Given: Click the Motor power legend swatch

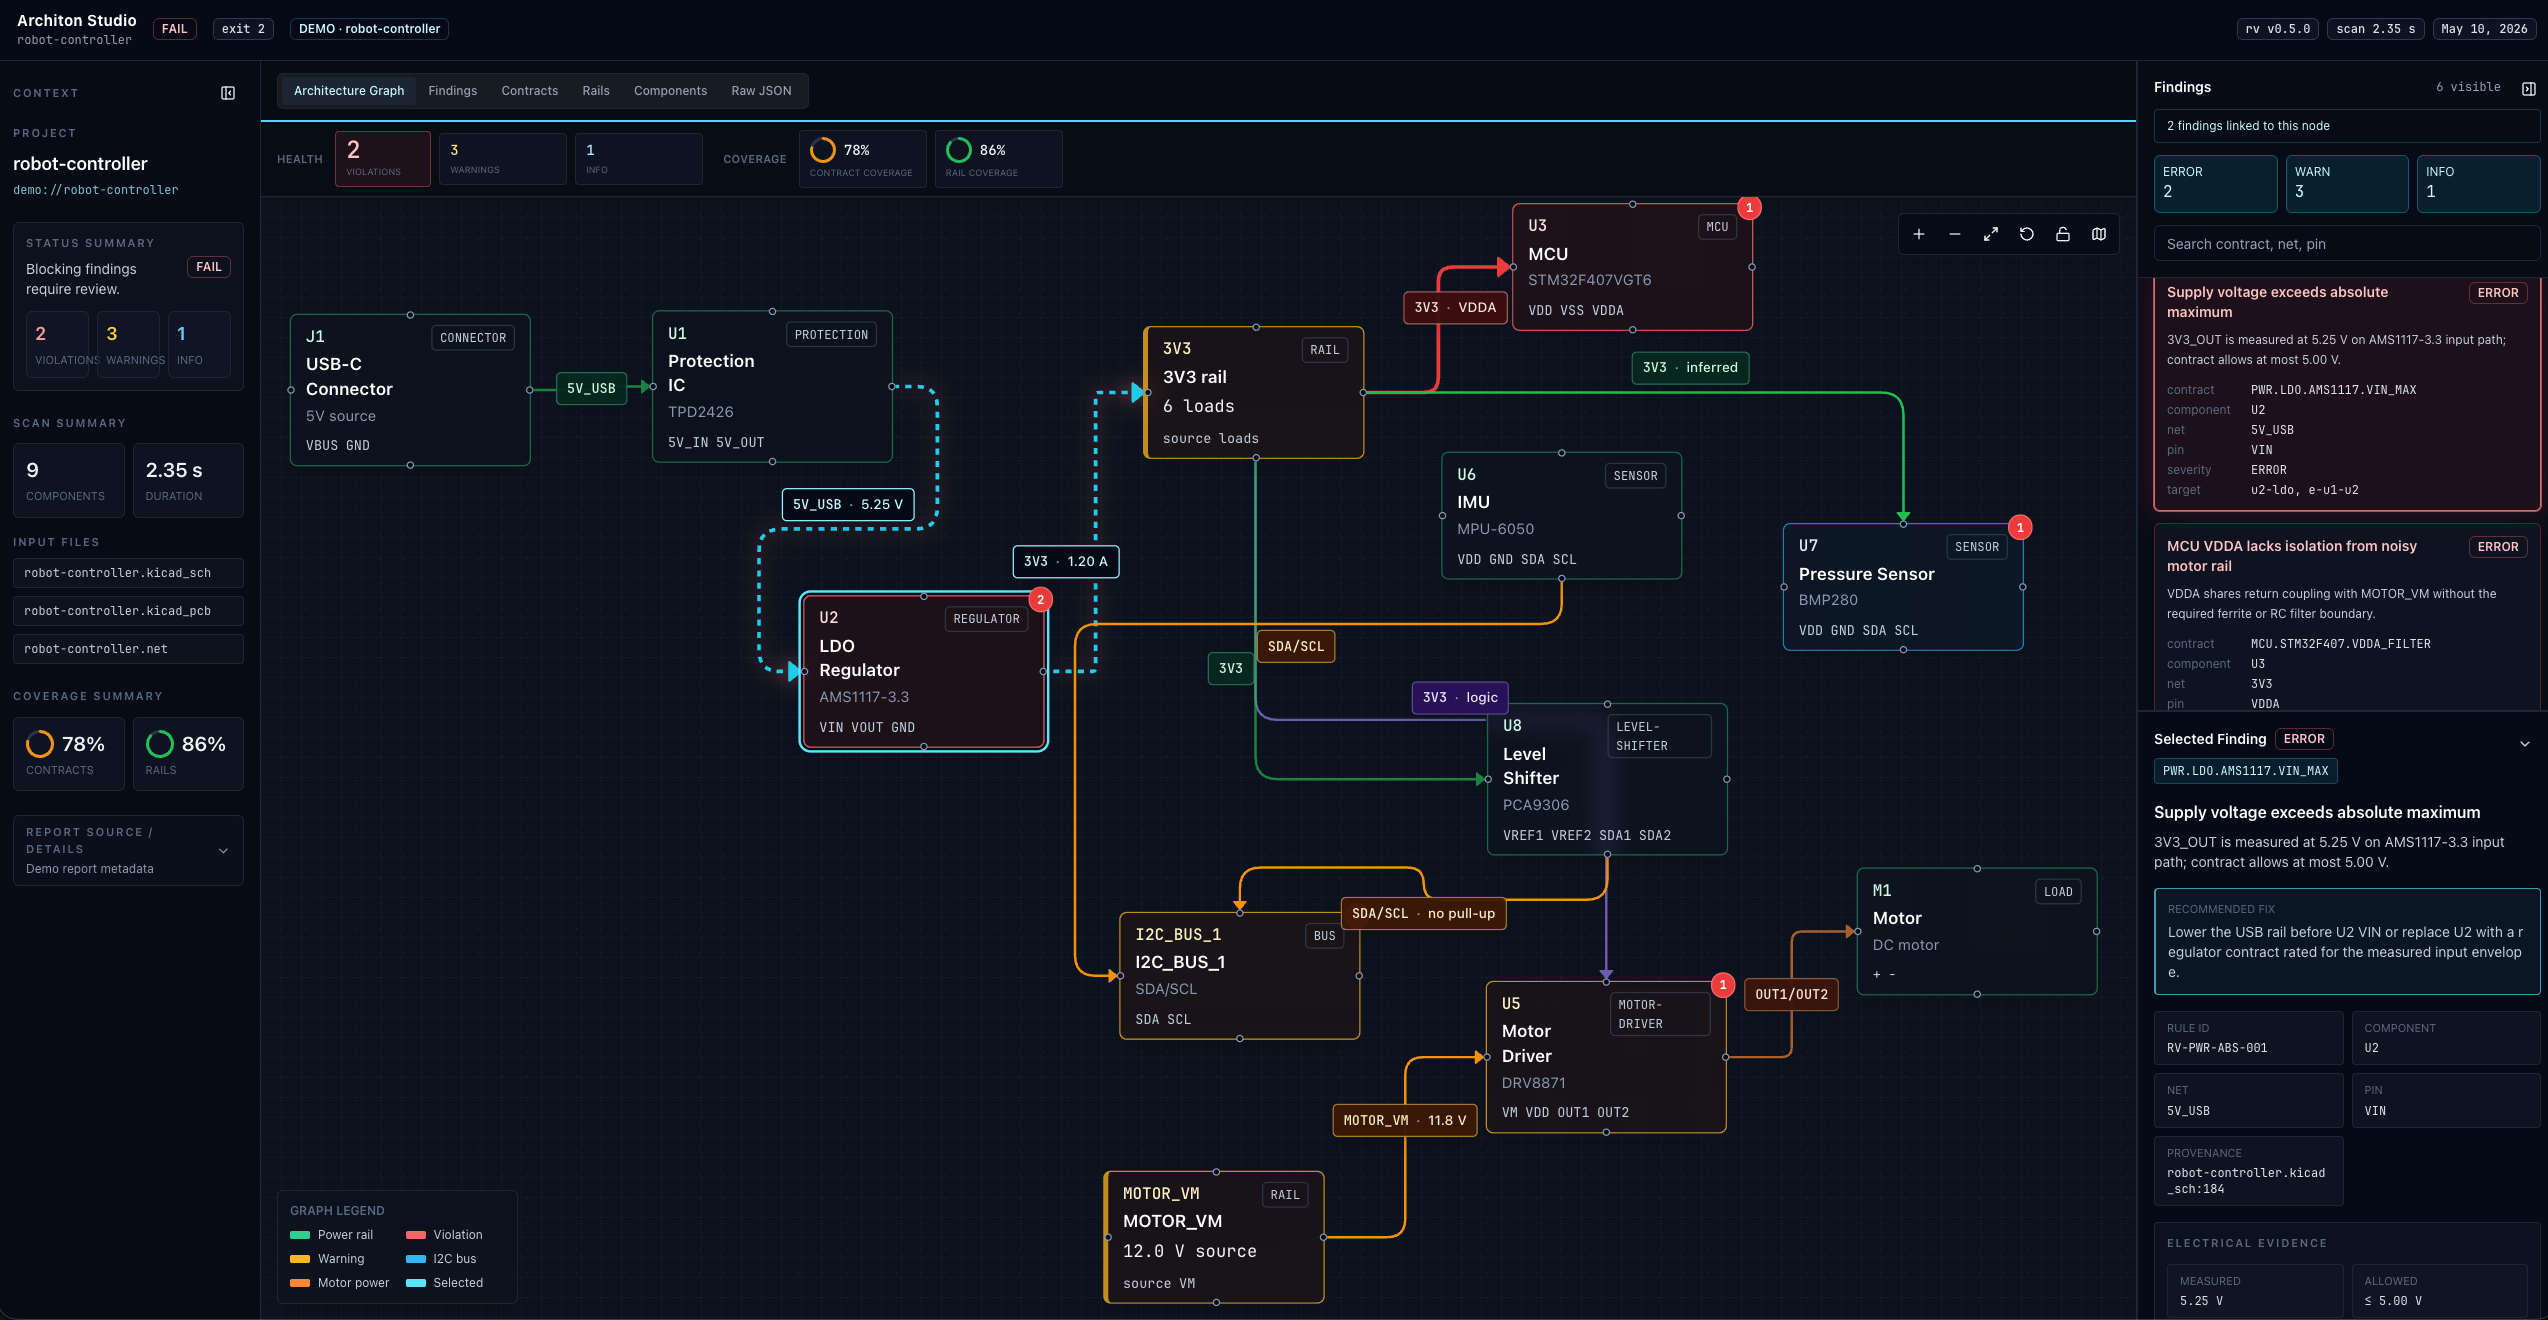Looking at the screenshot, I should [300, 1283].
